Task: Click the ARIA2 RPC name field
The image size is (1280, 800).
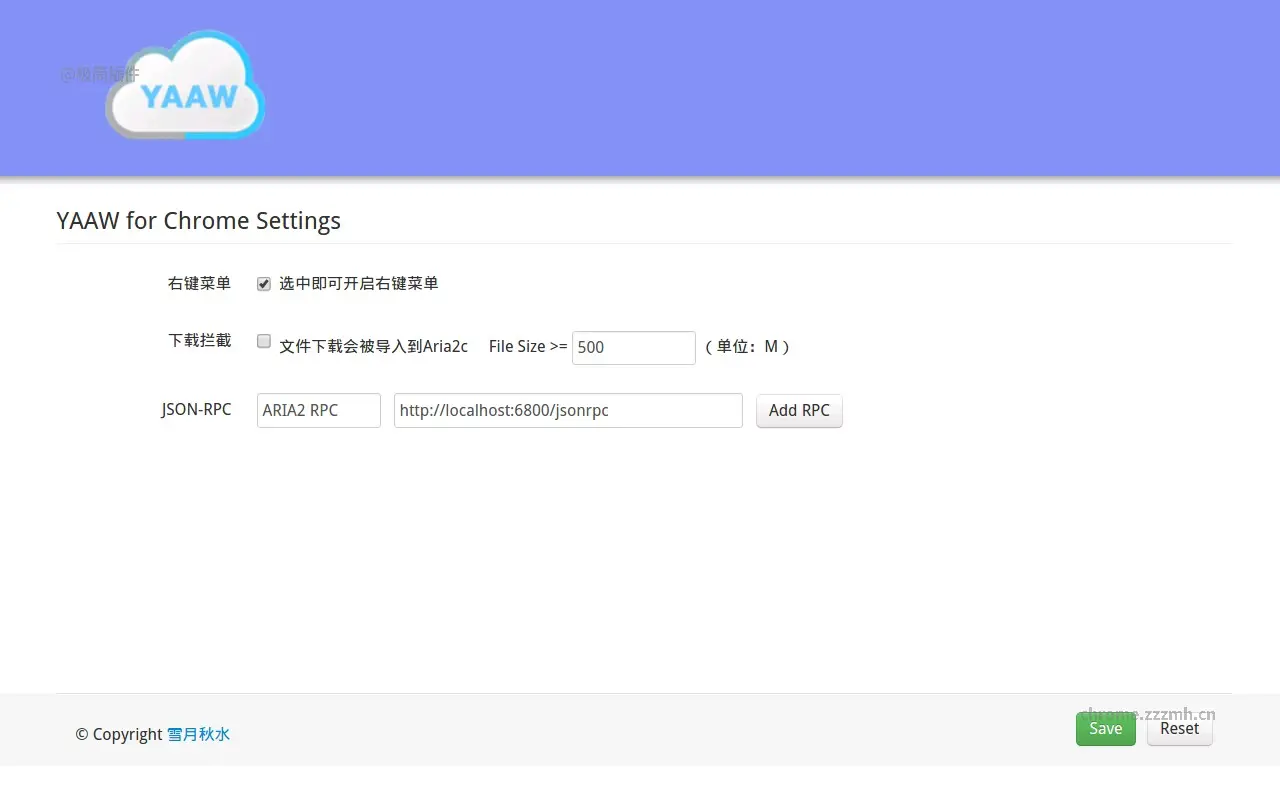Action: point(318,410)
